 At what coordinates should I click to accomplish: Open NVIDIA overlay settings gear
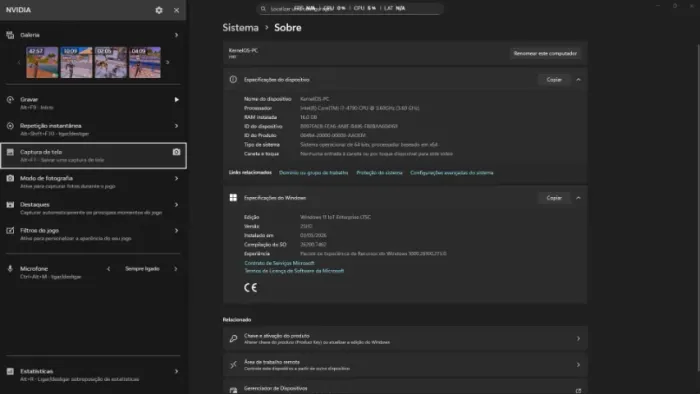pos(159,10)
